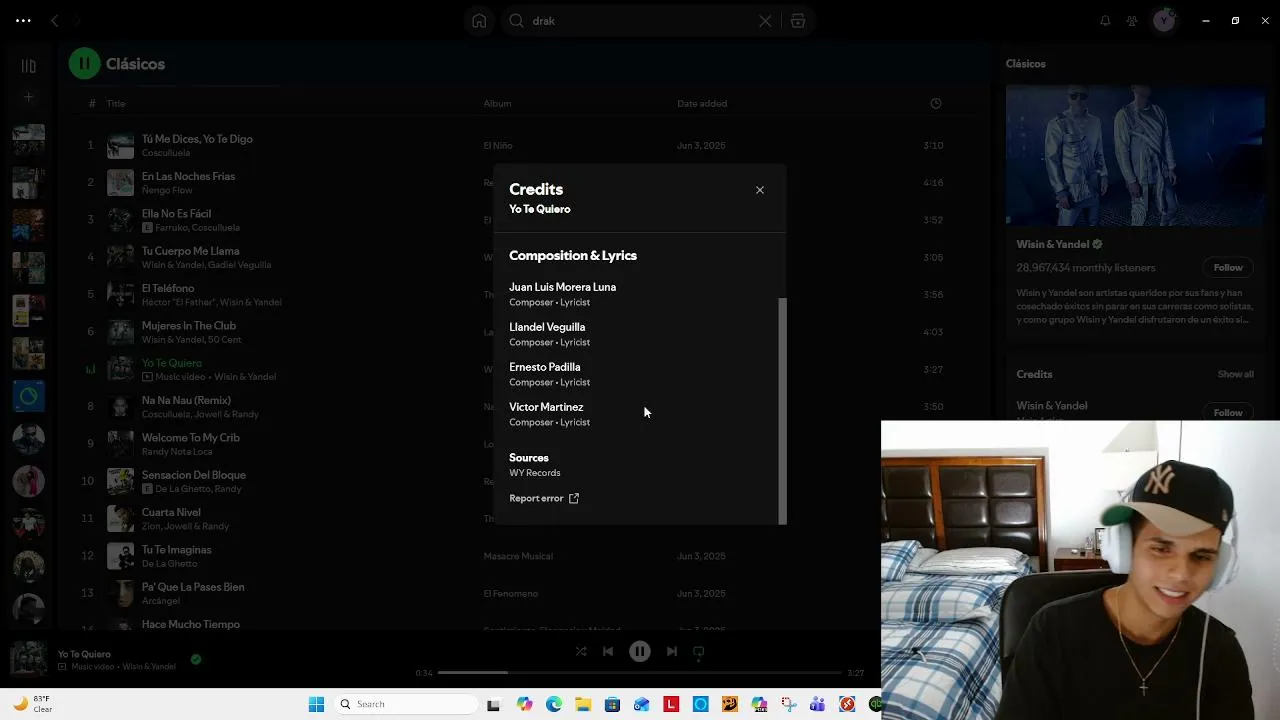
Task: Open Microsoft Store from the taskbar
Action: [x=612, y=705]
